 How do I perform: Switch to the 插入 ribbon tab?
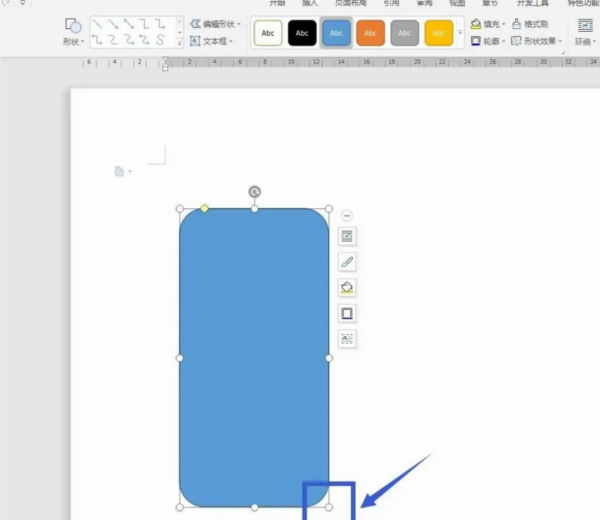click(310, 3)
